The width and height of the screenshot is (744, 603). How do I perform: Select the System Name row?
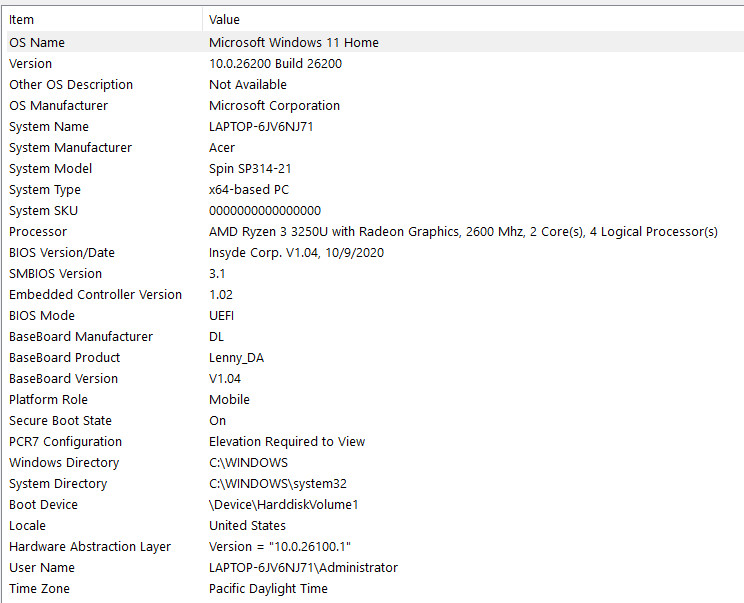pos(375,127)
